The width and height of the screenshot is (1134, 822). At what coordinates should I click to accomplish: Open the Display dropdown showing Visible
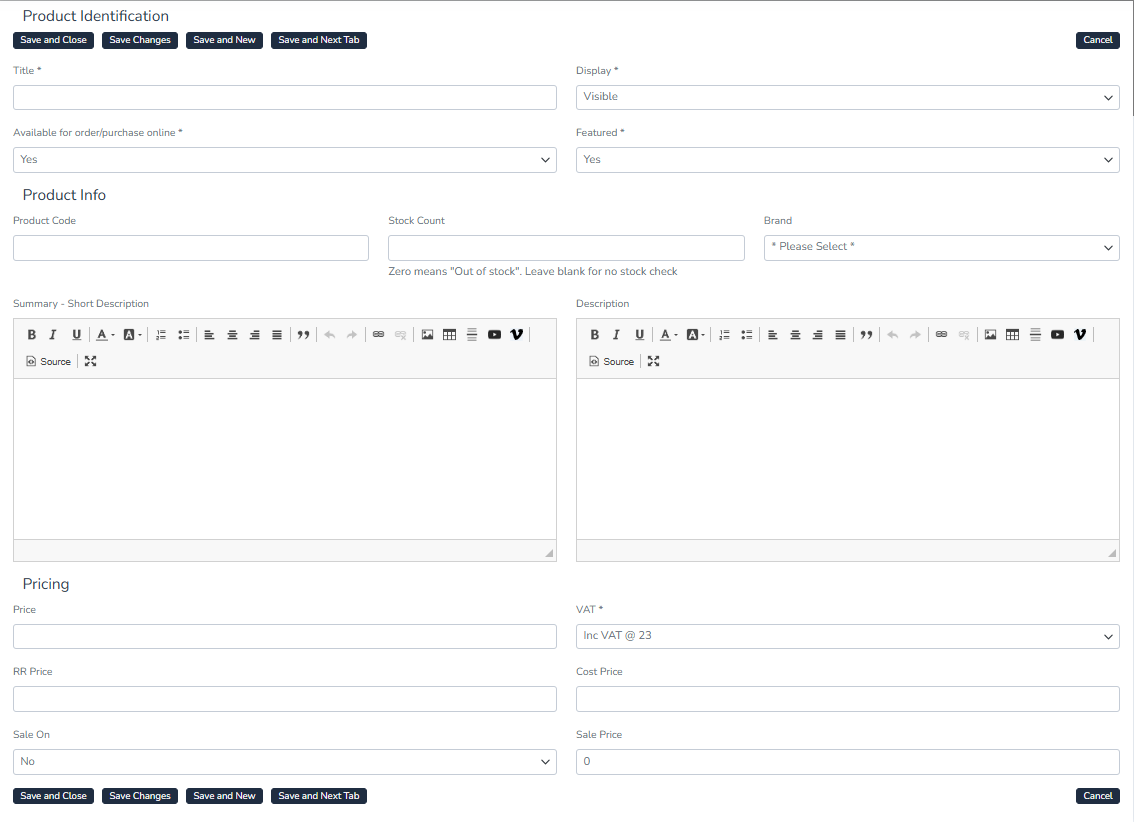(x=847, y=97)
